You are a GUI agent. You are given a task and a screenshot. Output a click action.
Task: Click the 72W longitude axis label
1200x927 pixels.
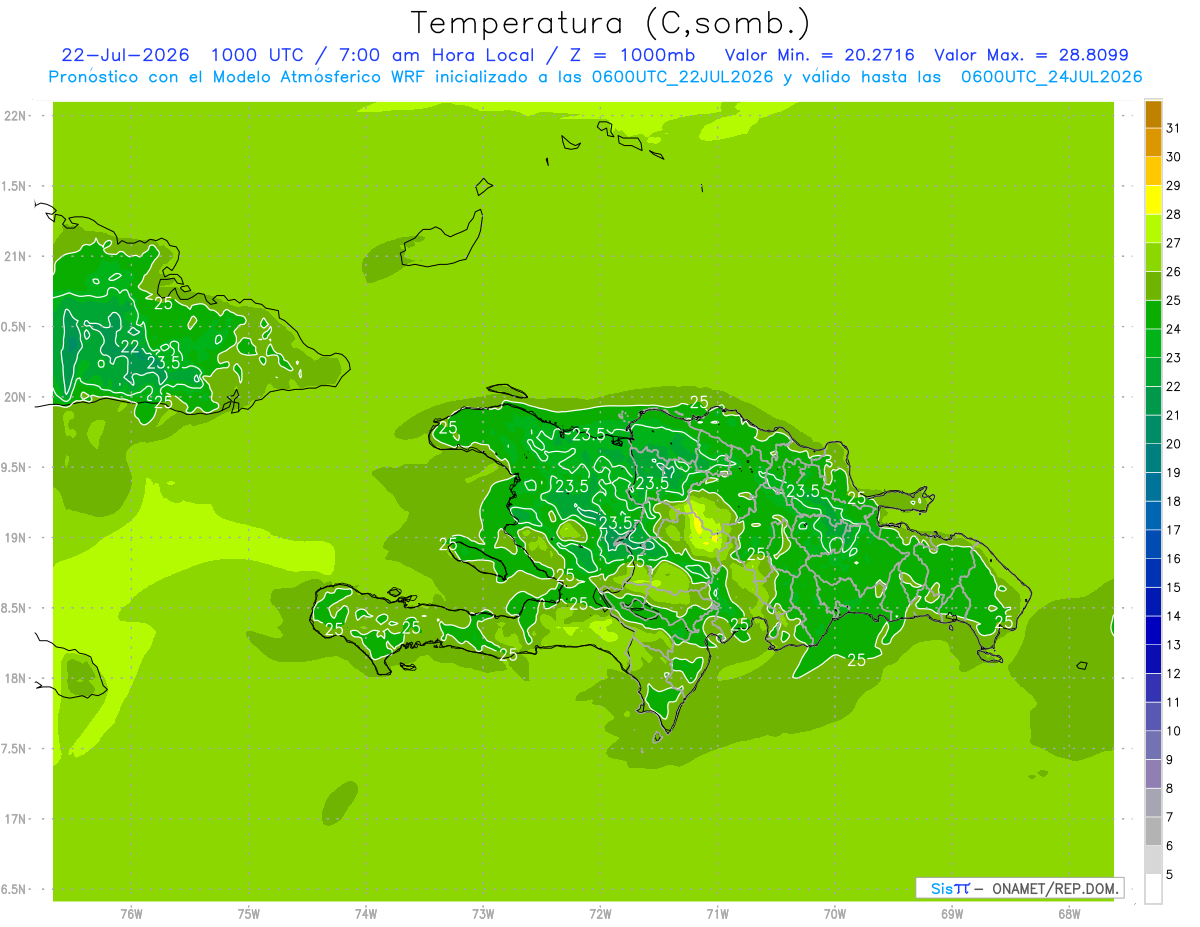pos(600,913)
